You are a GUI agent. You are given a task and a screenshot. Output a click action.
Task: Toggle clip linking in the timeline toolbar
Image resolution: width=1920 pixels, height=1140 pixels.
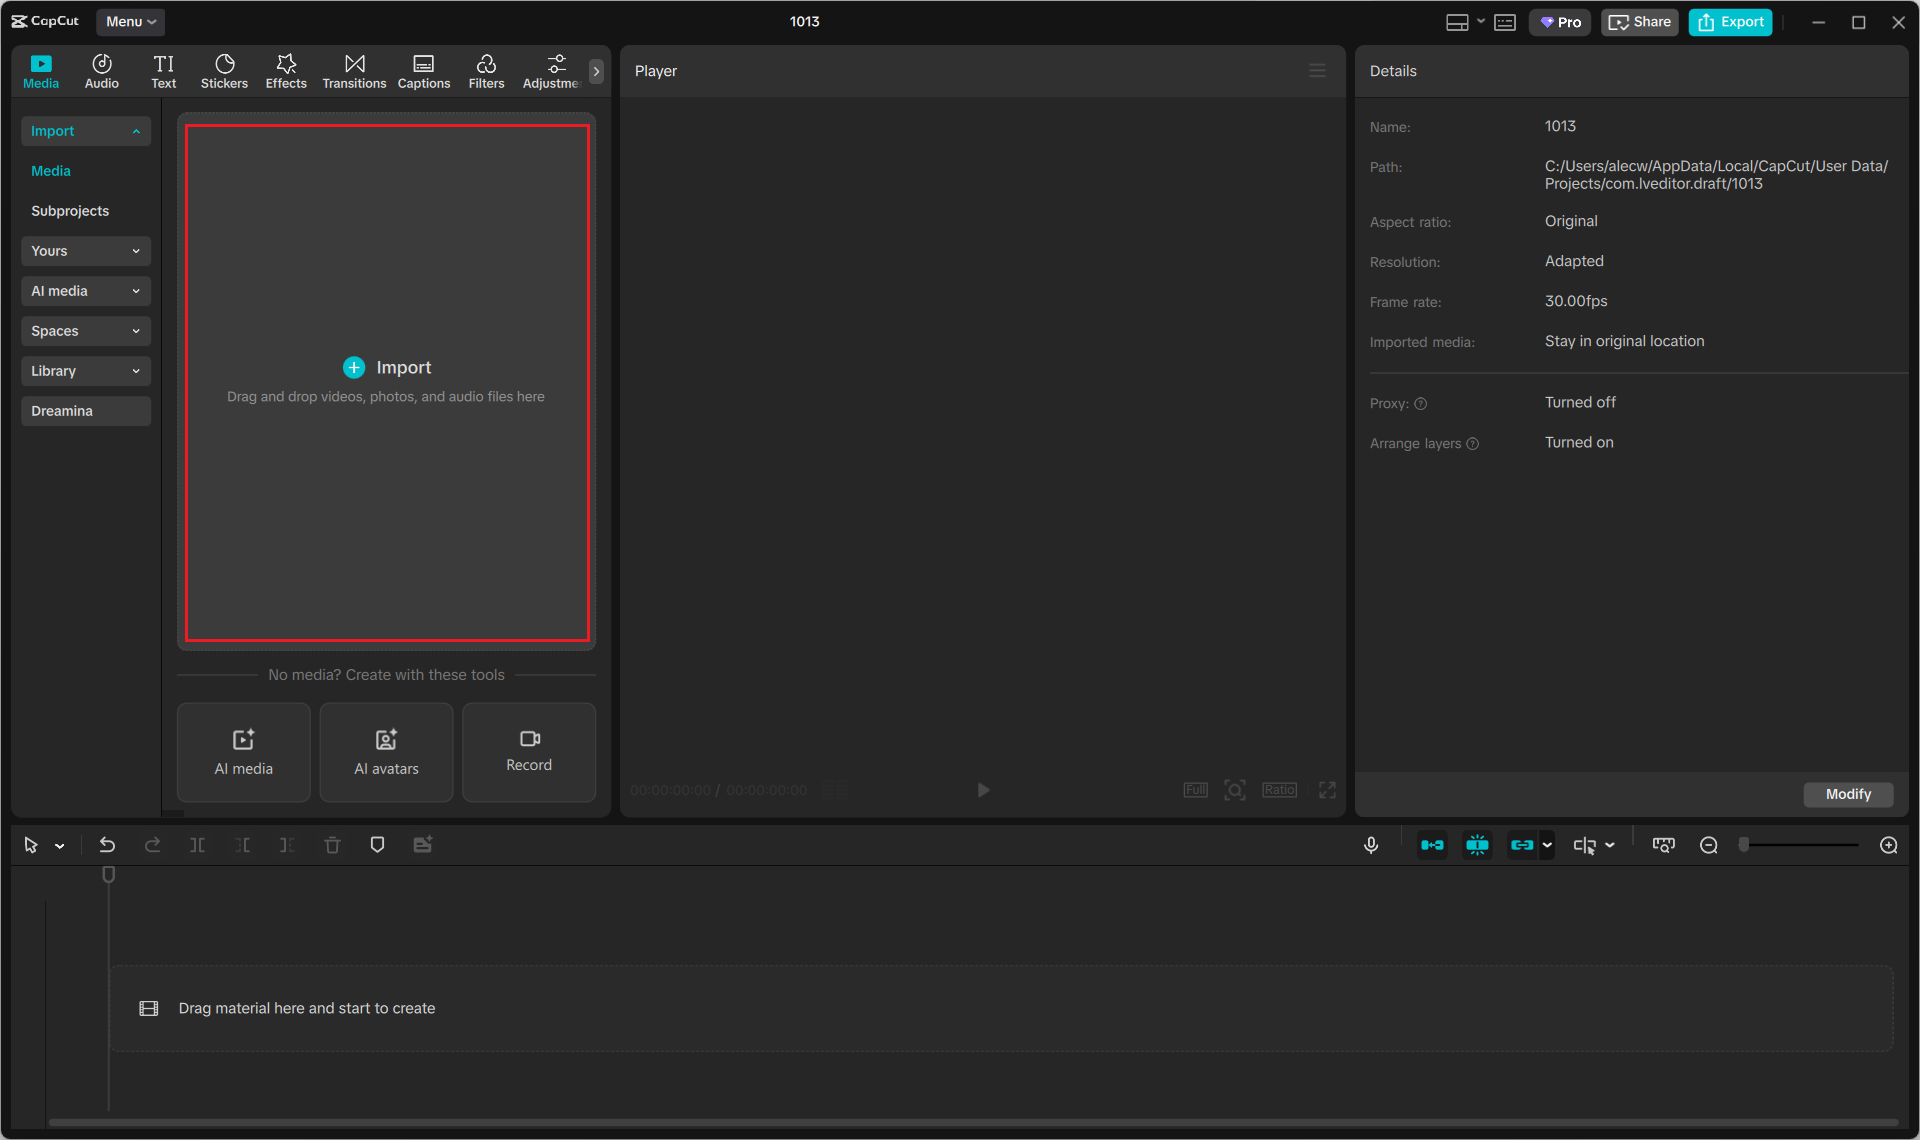pyautogui.click(x=1524, y=844)
